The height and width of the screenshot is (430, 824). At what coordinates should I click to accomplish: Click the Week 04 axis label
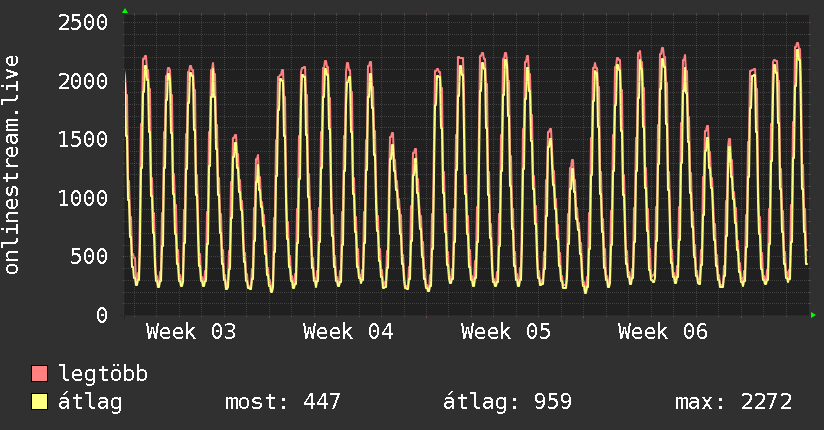coord(348,332)
